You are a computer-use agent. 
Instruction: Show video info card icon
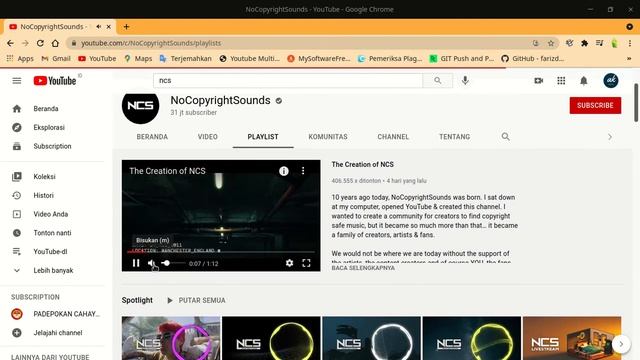pos(284,171)
